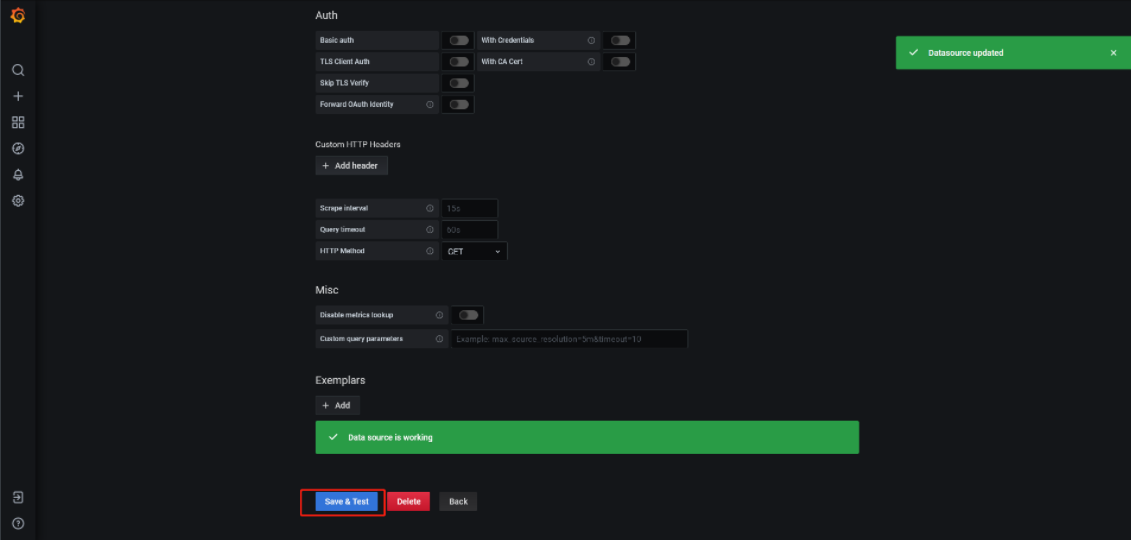This screenshot has height=540, width=1131.
Task: Click the Custom HTTP Headers heading
Action: click(x=358, y=144)
